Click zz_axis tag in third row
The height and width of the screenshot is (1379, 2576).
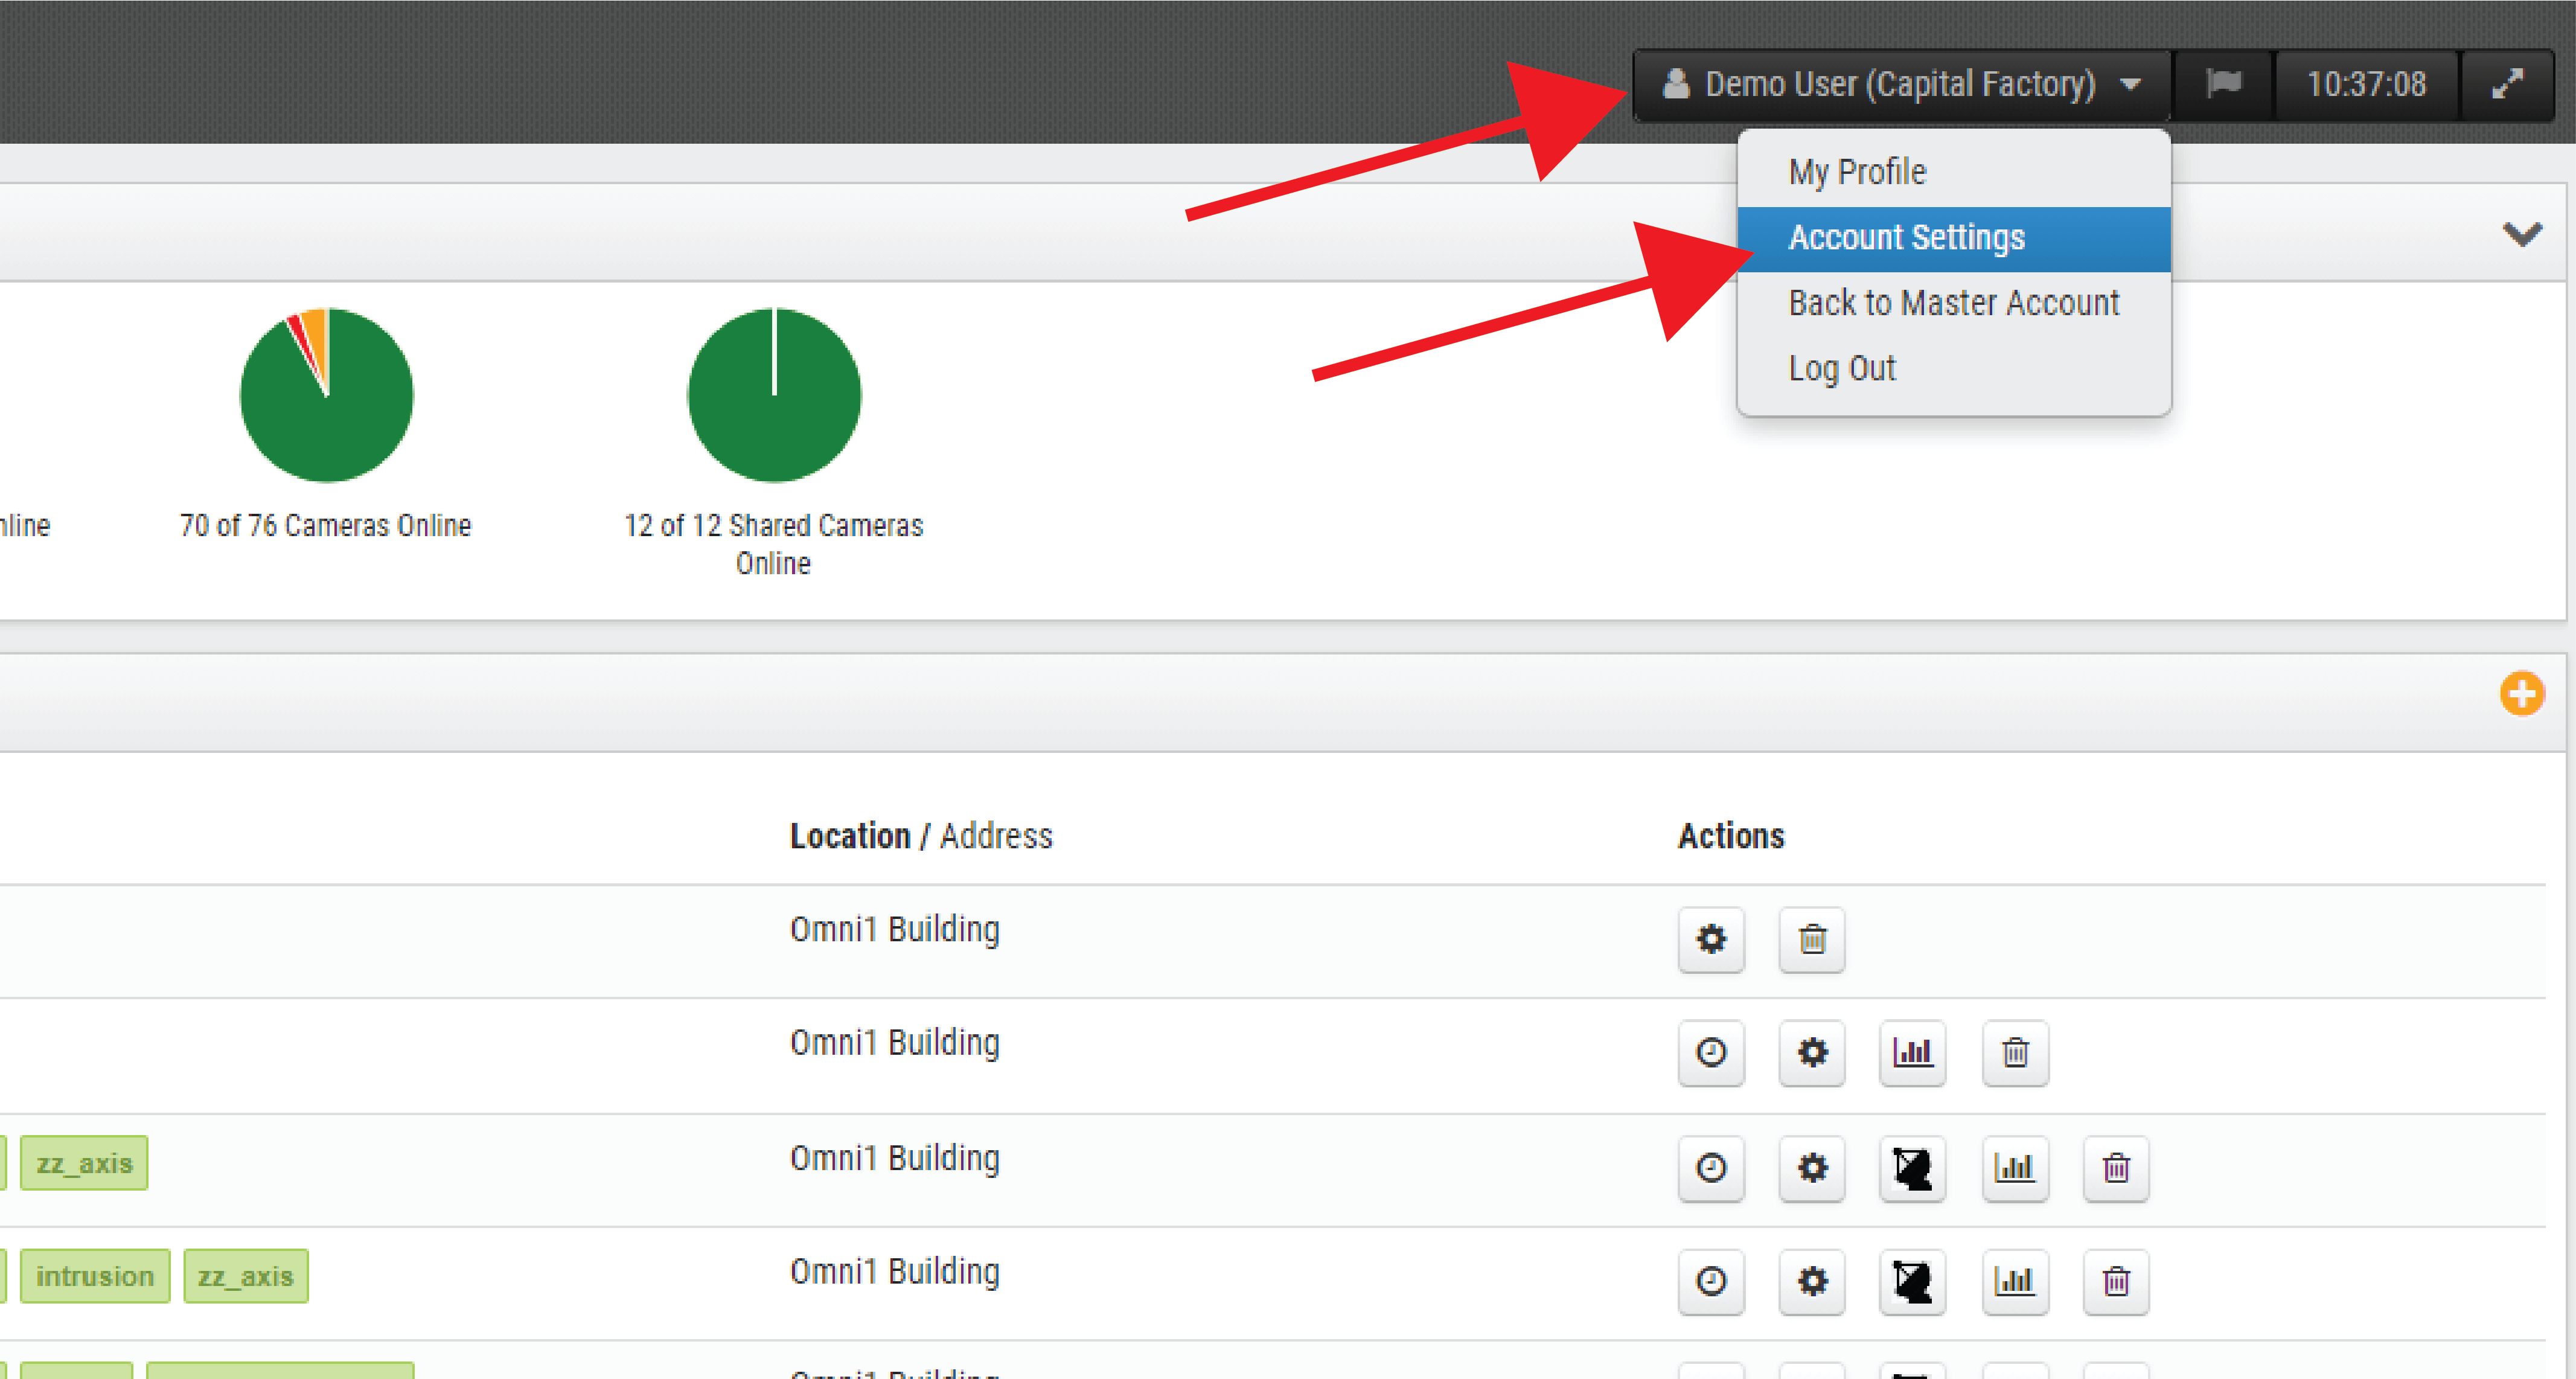coord(84,1163)
